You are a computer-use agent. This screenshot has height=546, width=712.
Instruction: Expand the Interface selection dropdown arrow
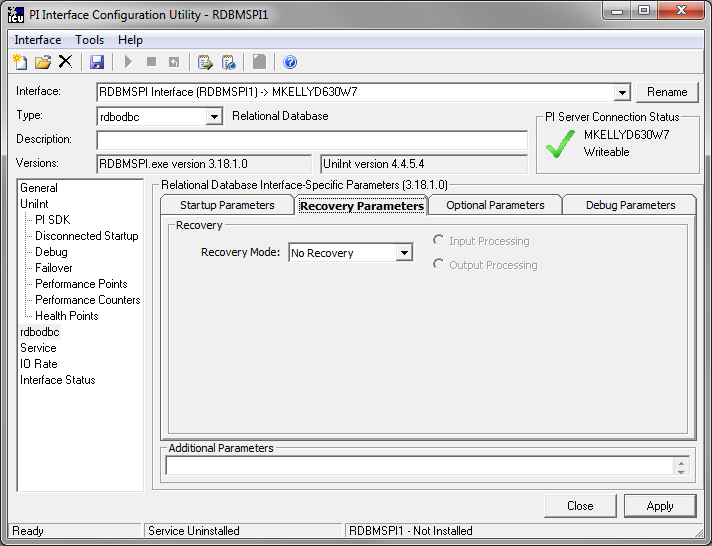point(622,92)
